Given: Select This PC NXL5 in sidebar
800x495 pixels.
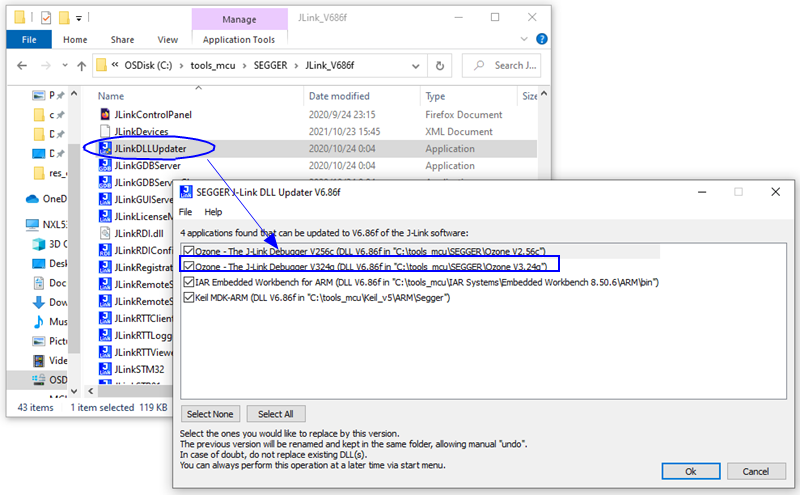Looking at the screenshot, I should point(47,224).
